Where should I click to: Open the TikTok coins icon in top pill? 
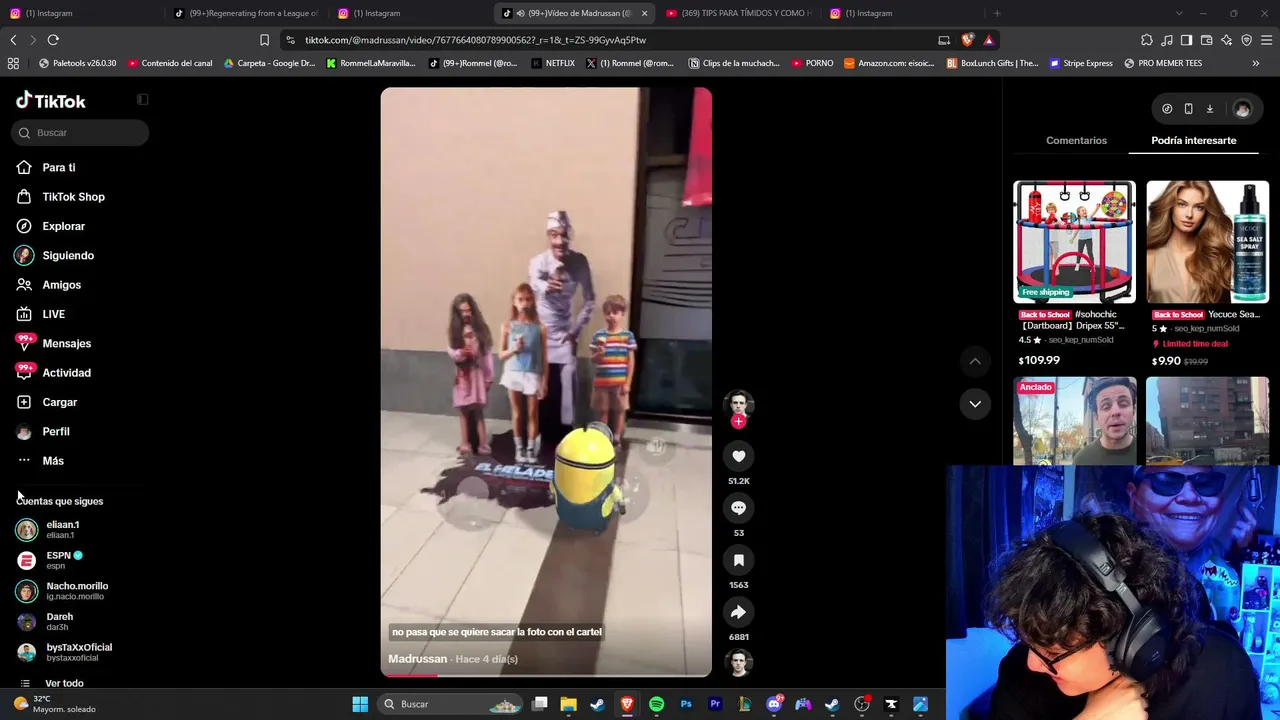[1167, 109]
